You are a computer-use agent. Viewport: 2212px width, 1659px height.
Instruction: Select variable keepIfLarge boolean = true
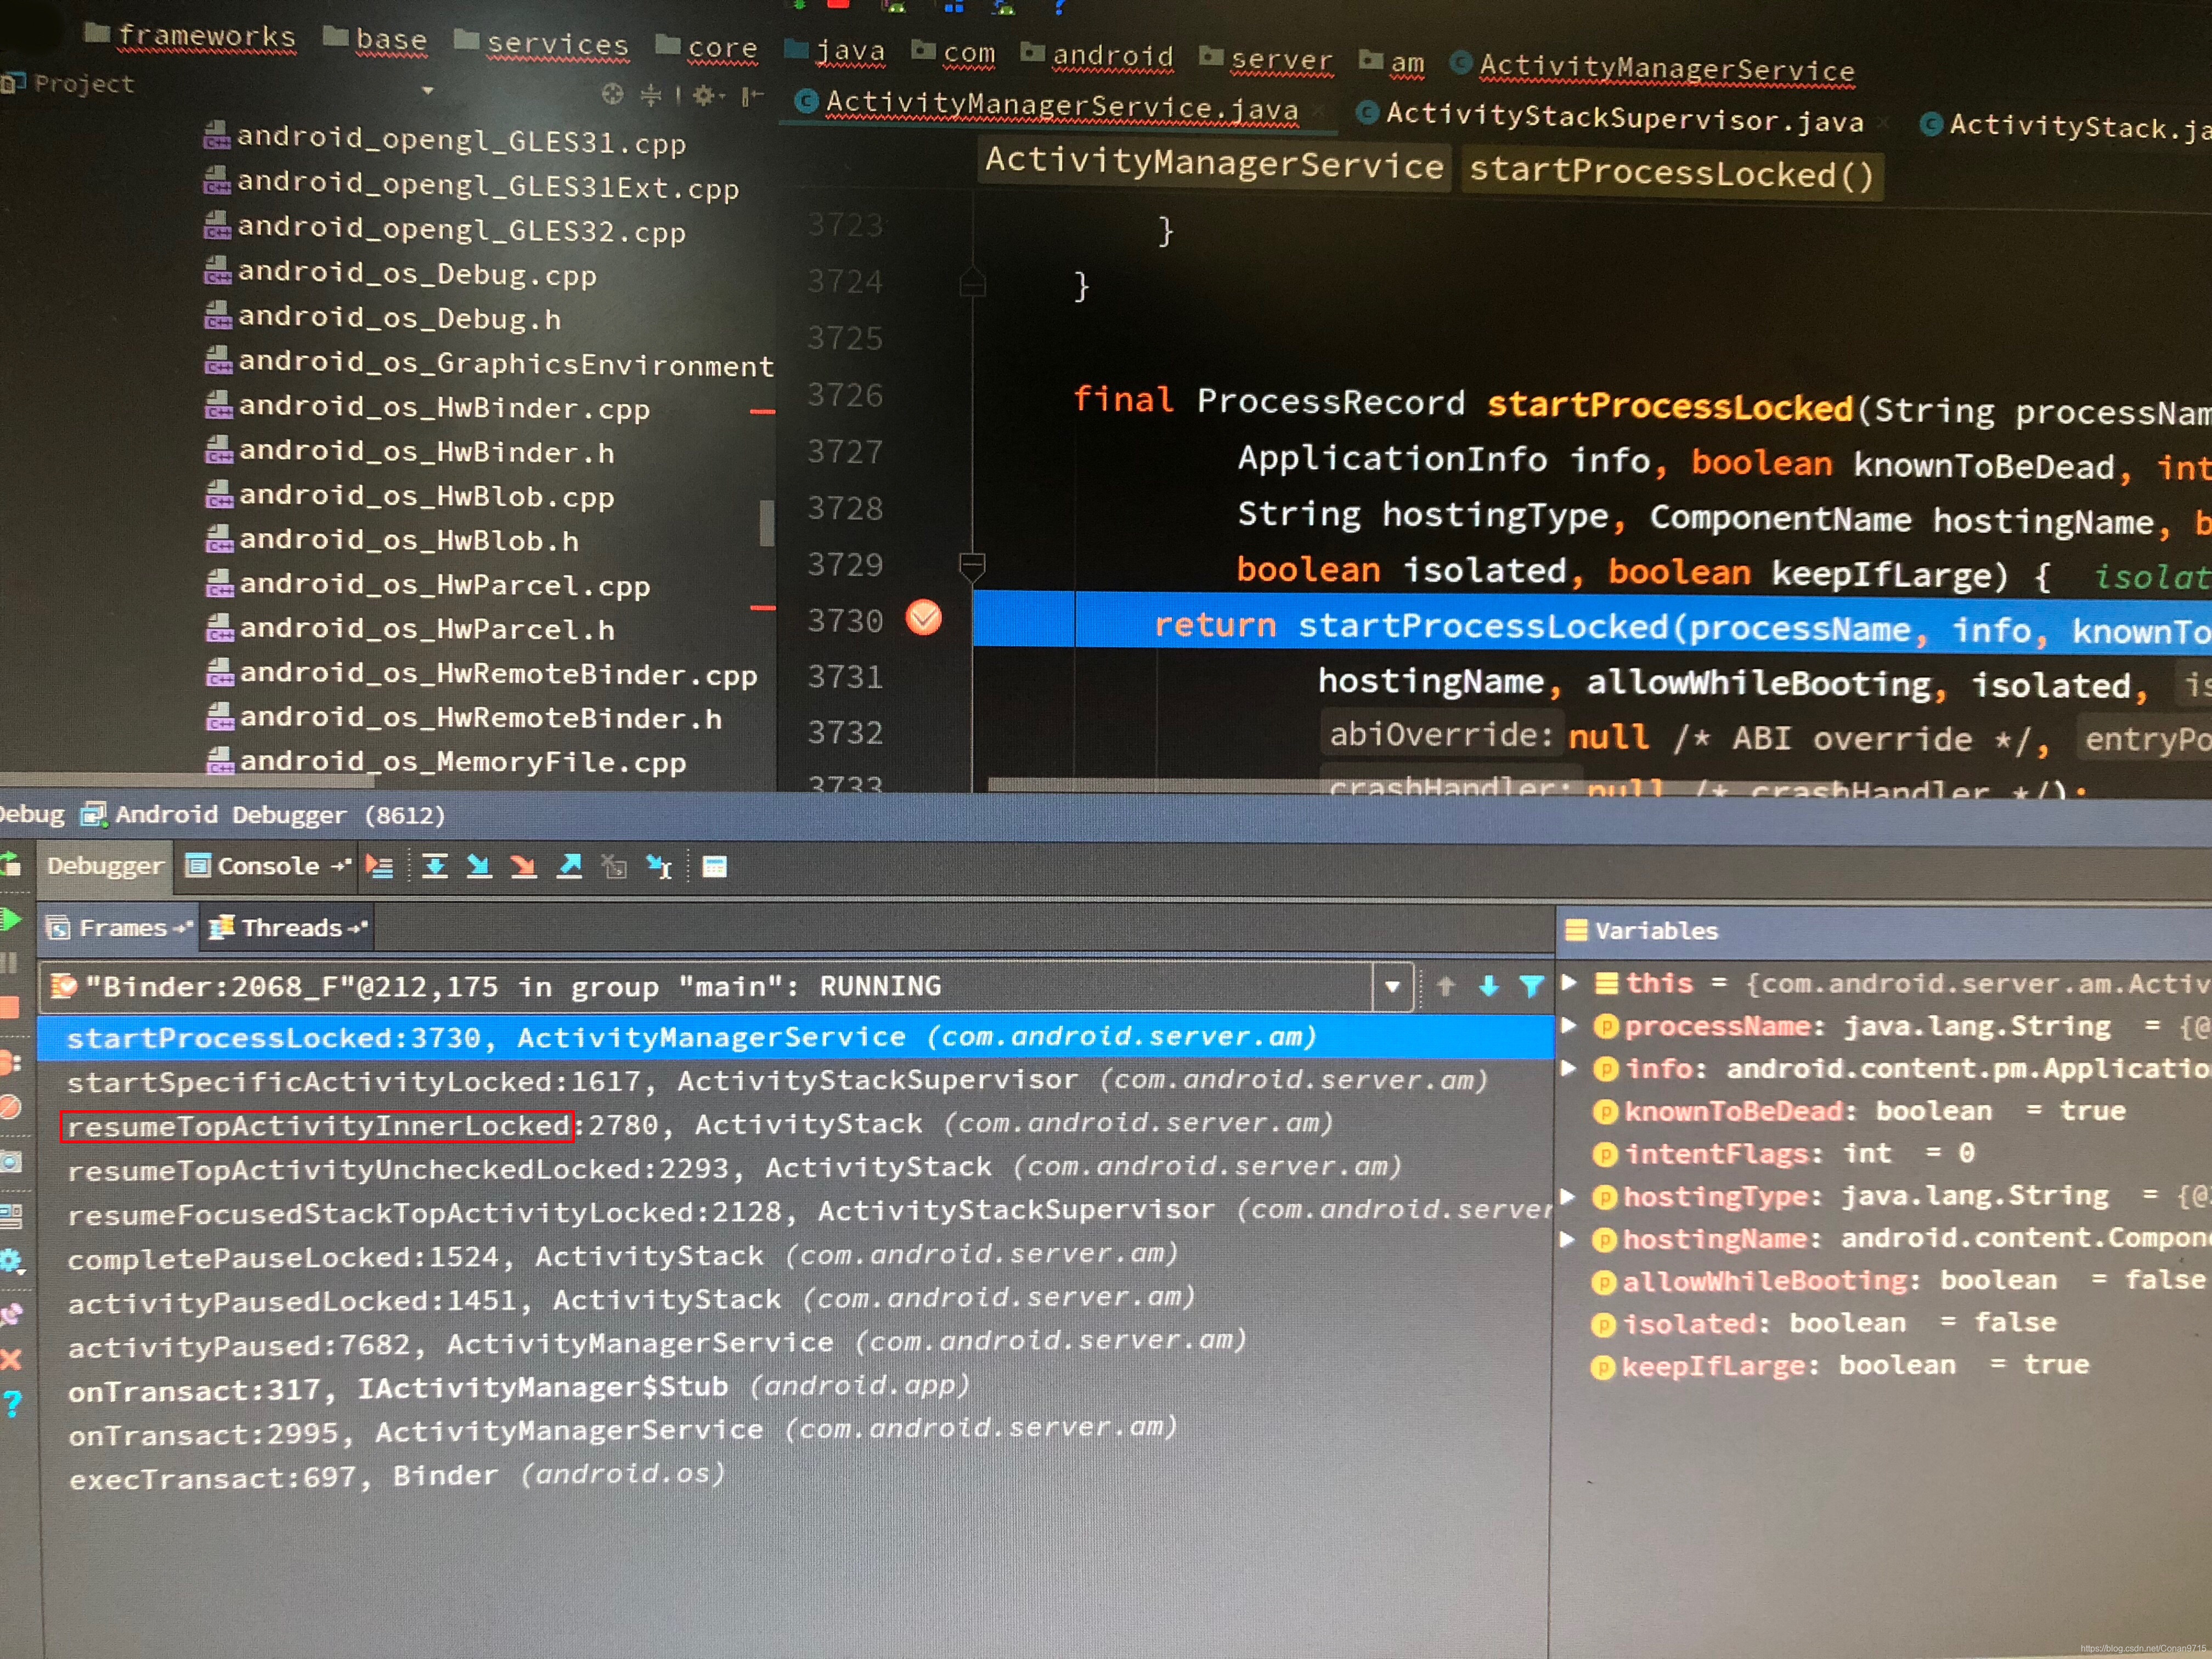(1840, 1365)
